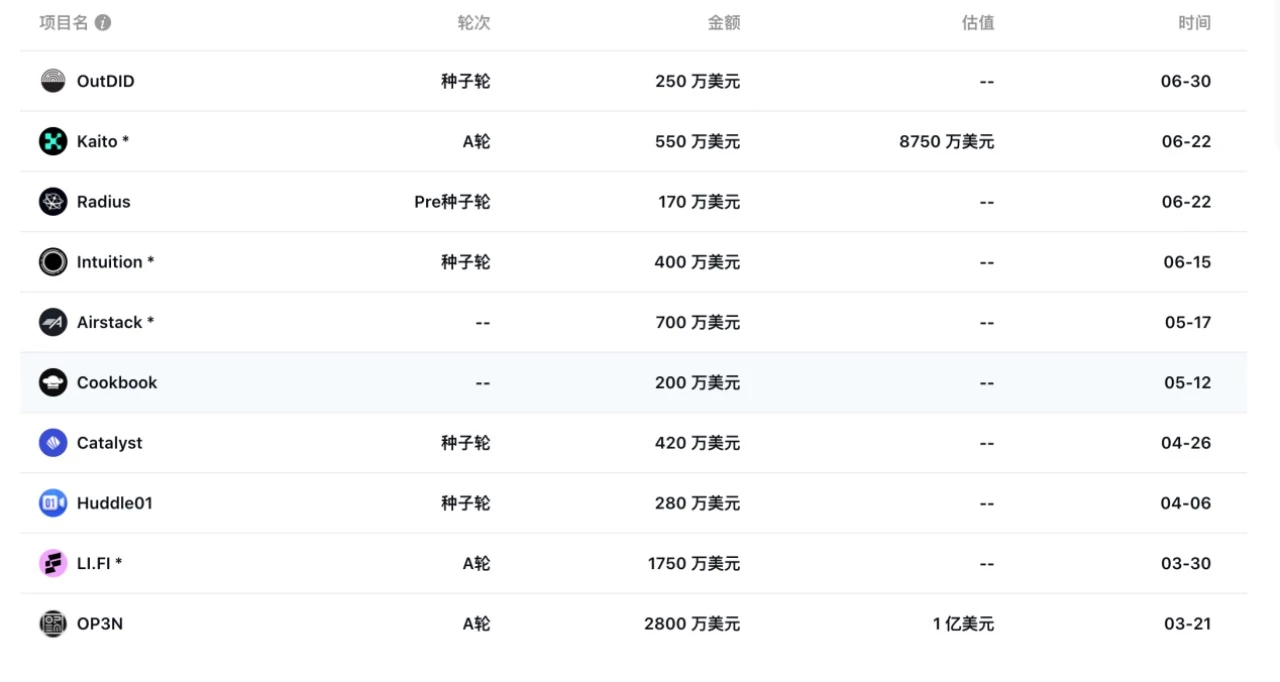
Task: Select the 06-22 date in Radius row
Action: 1186,201
